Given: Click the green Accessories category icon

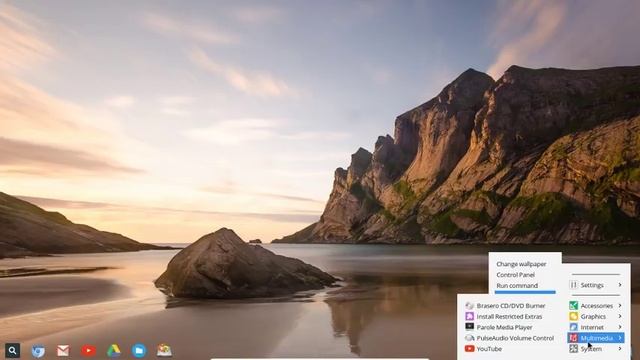Looking at the screenshot, I should tap(574, 305).
